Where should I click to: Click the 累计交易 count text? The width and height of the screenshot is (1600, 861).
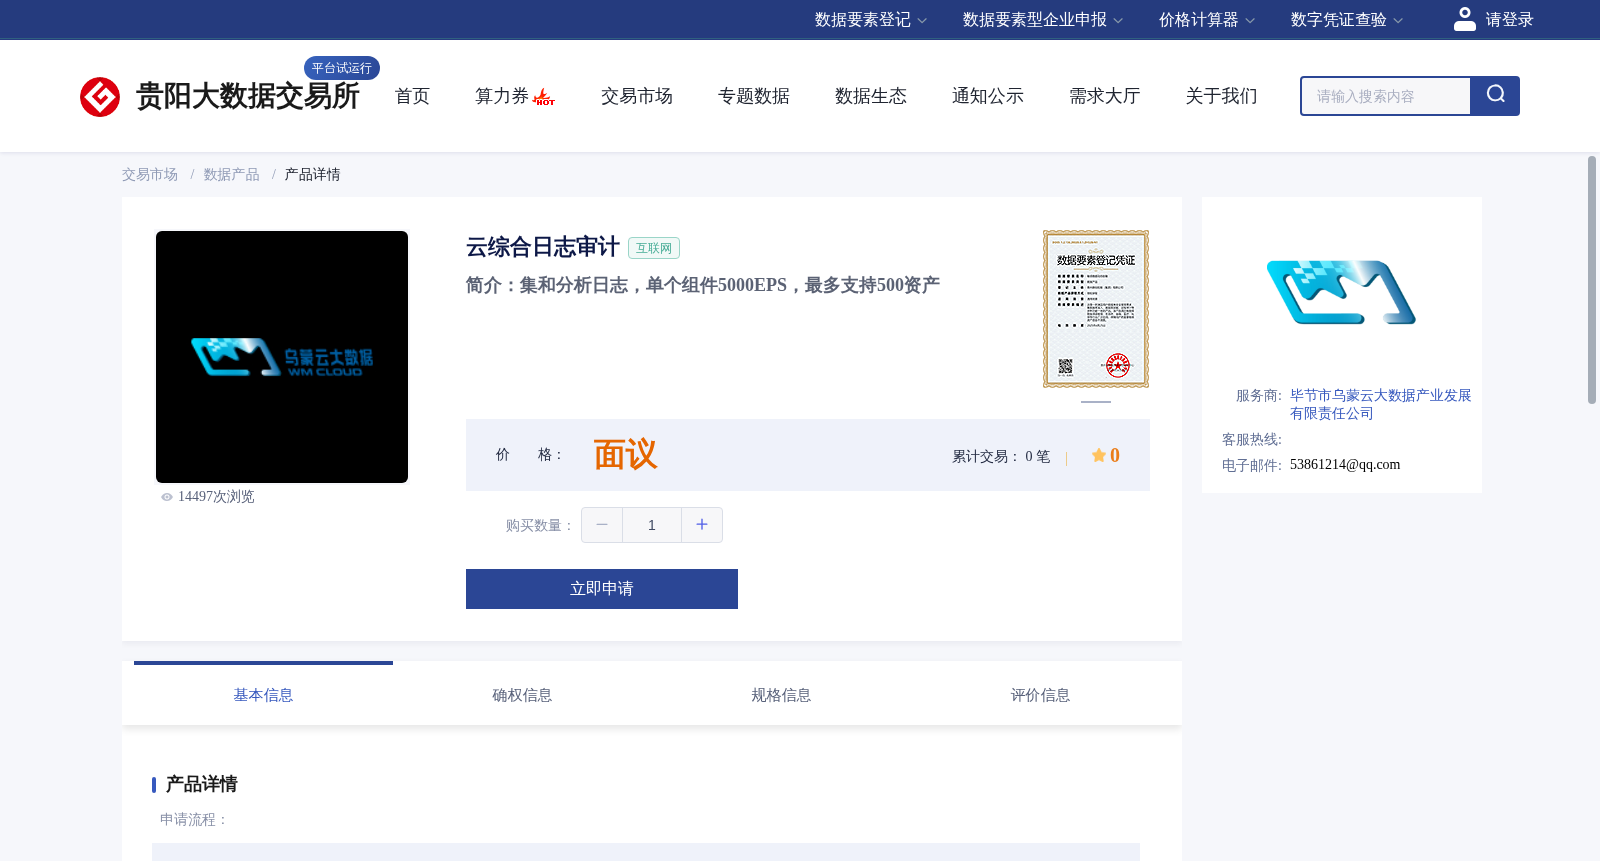pyautogui.click(x=1001, y=457)
